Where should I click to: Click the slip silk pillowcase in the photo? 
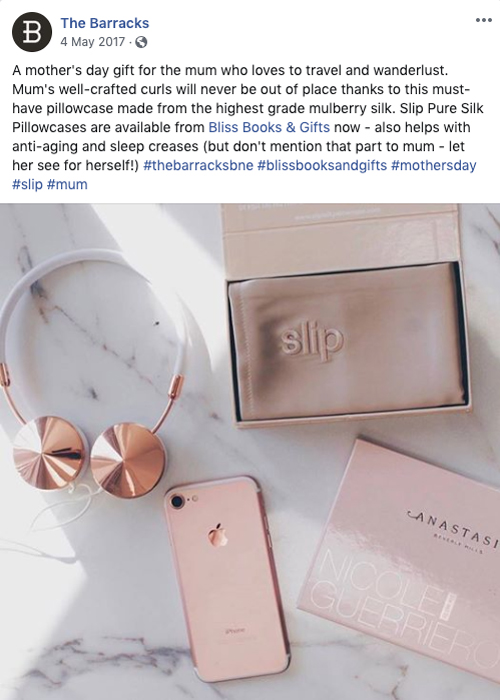[348, 343]
